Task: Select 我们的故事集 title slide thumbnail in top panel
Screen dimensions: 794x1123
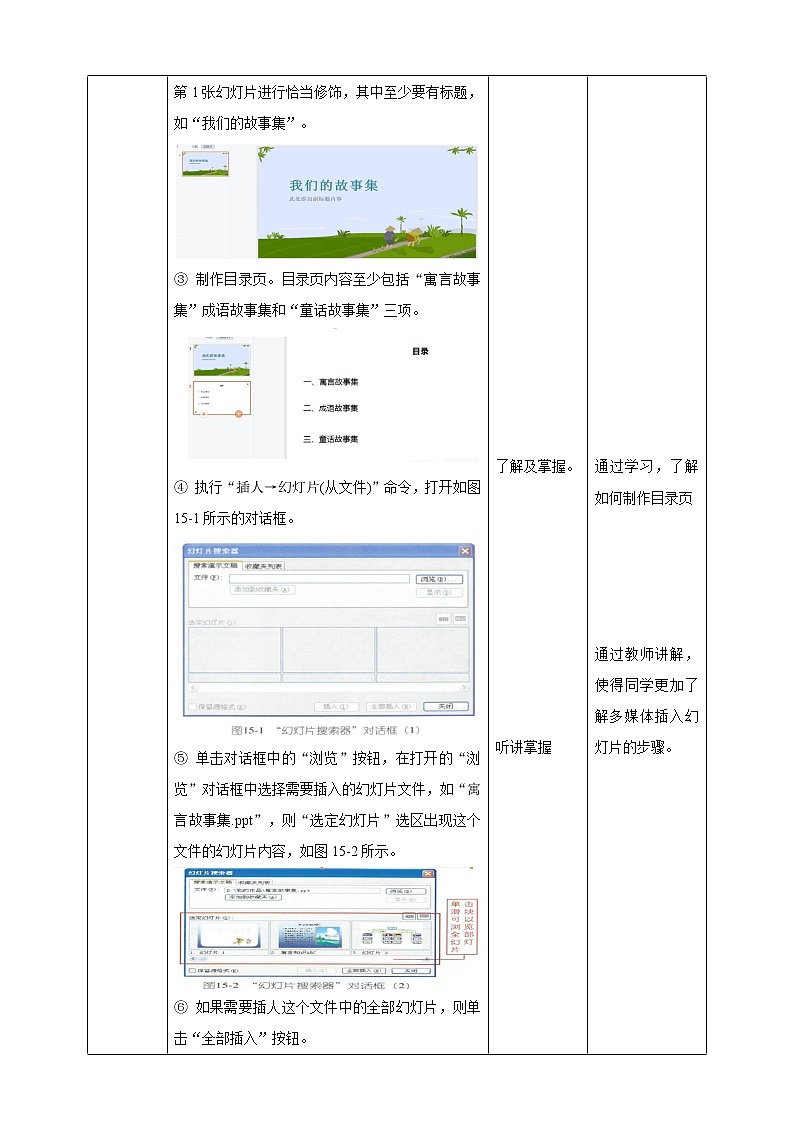Action: coord(204,163)
